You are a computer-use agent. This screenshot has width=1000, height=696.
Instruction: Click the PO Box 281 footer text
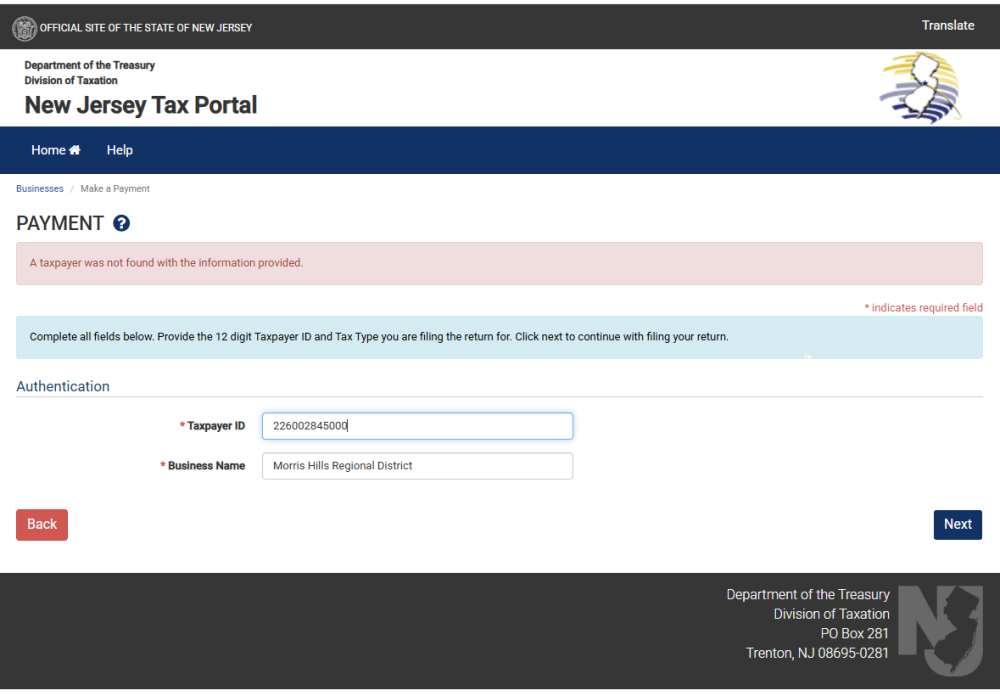tap(854, 633)
